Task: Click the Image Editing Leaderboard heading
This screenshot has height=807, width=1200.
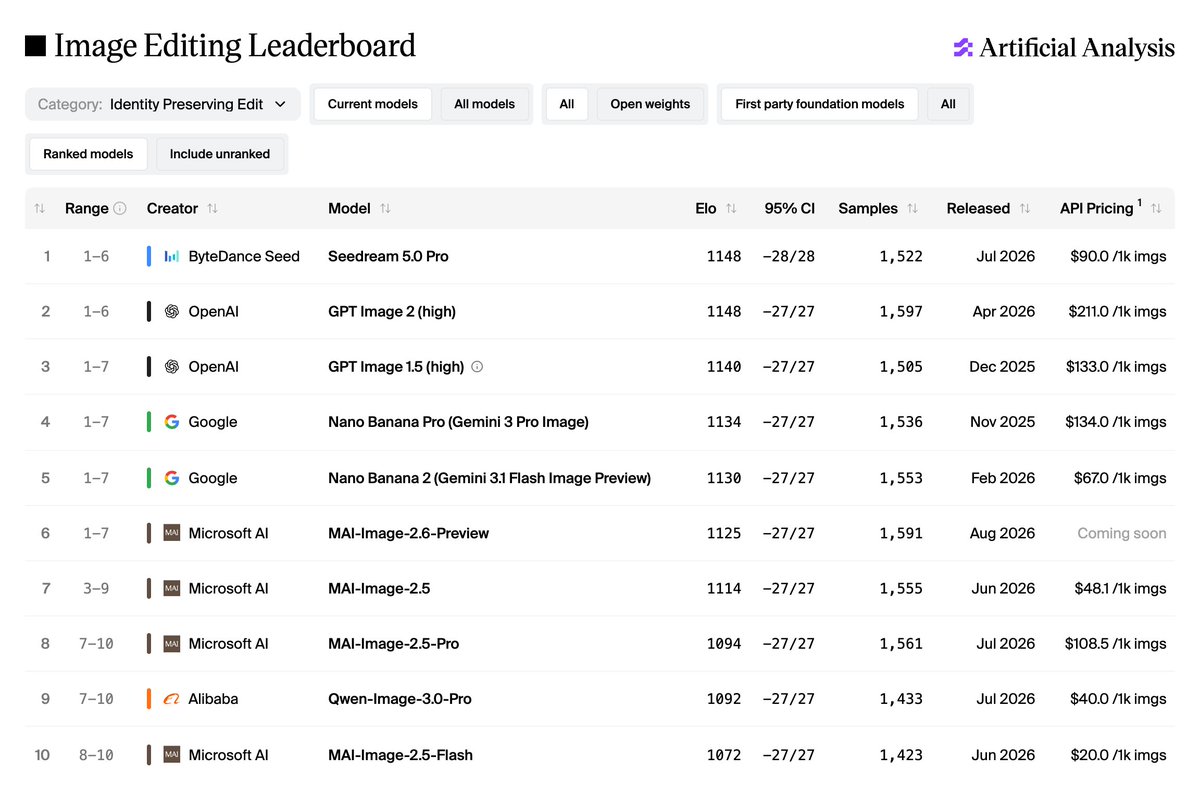Action: pos(235,46)
